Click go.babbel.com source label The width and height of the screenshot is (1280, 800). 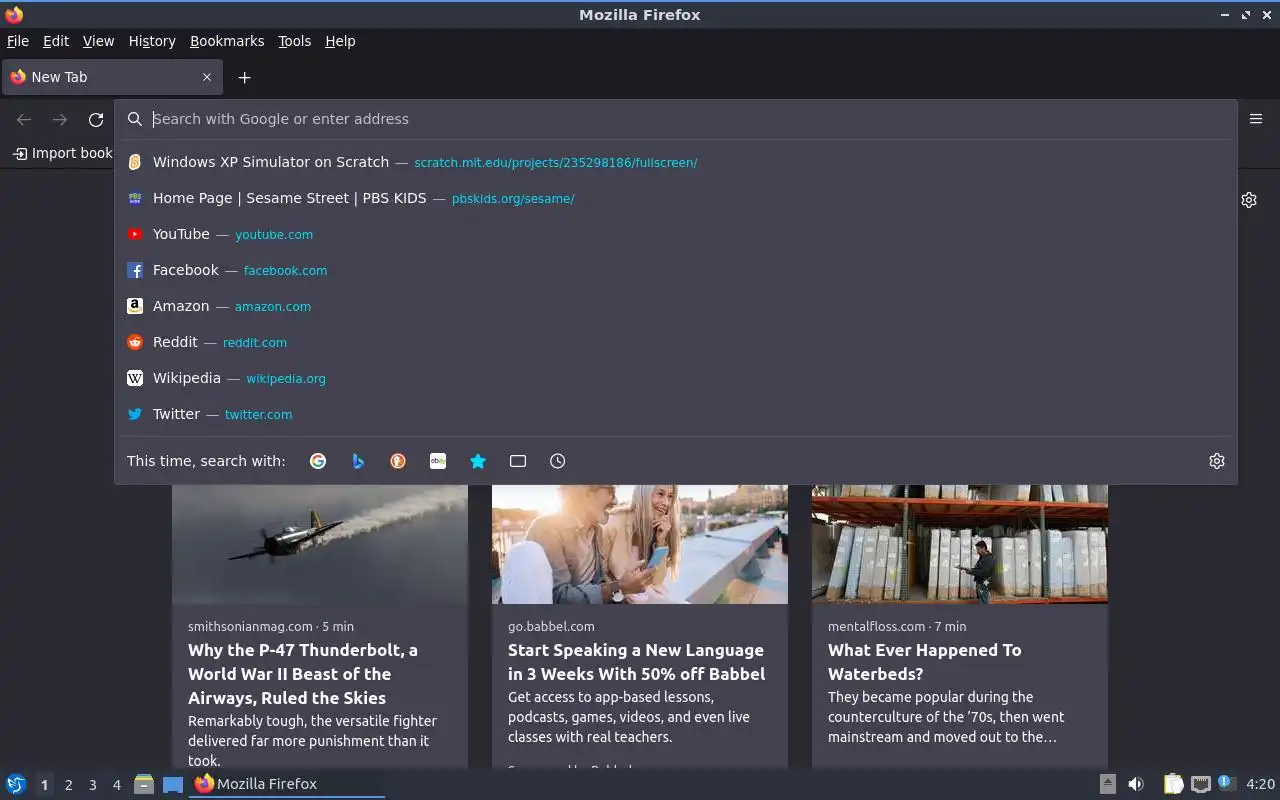click(551, 626)
